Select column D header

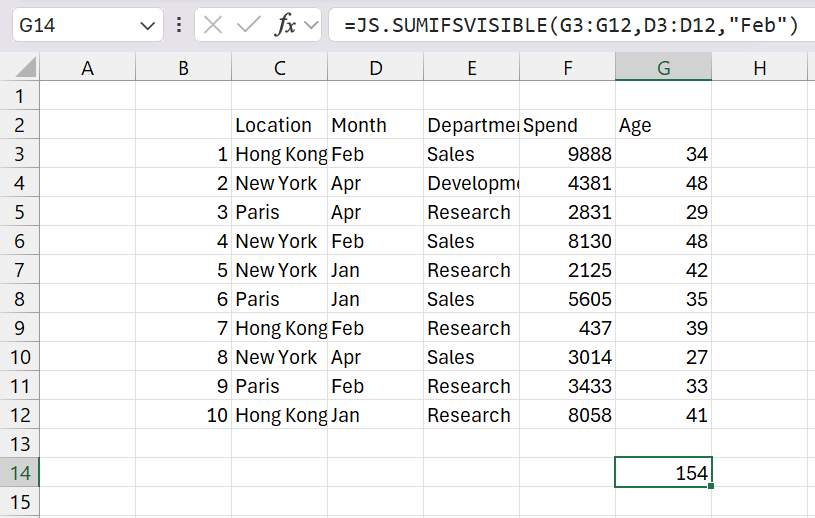375,68
